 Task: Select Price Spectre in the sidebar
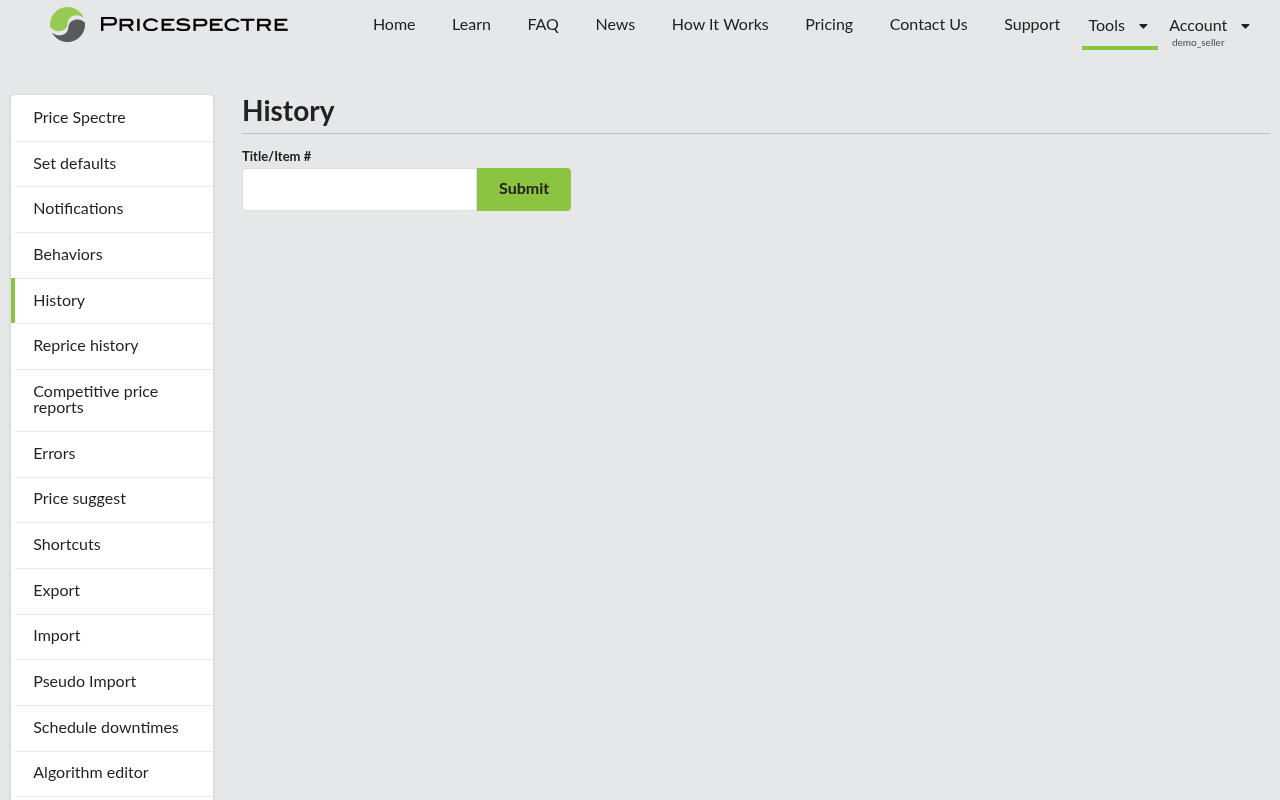pos(79,118)
